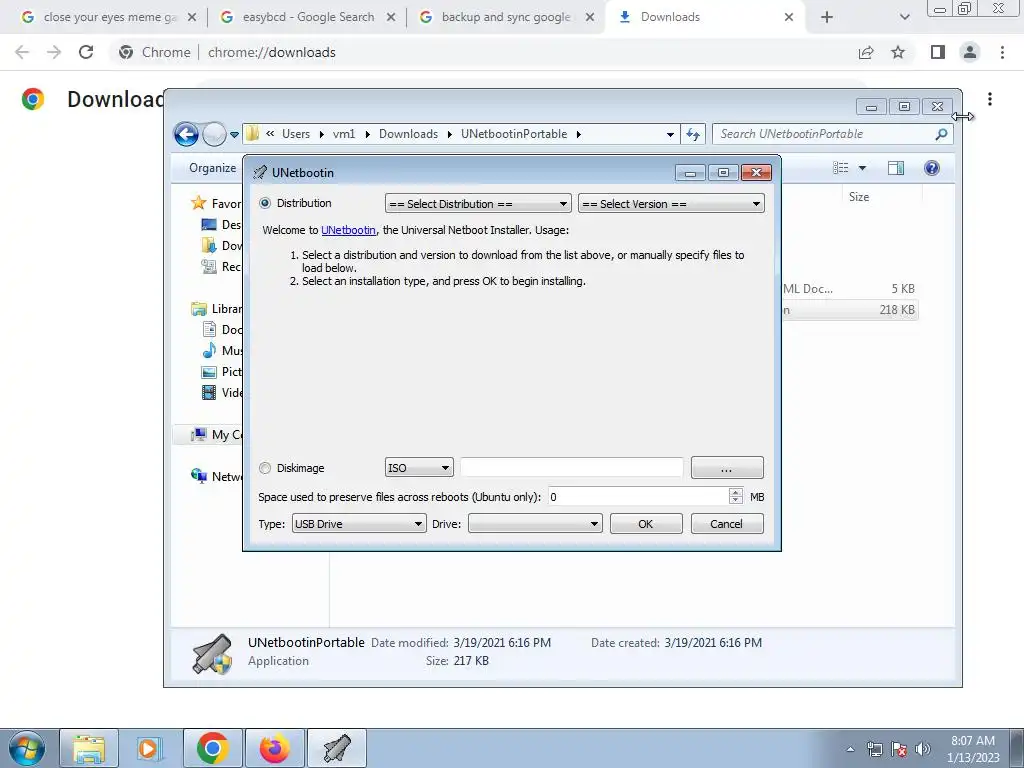This screenshot has height=768, width=1024.
Task: Increase persistence space with up arrow
Action: (x=736, y=492)
